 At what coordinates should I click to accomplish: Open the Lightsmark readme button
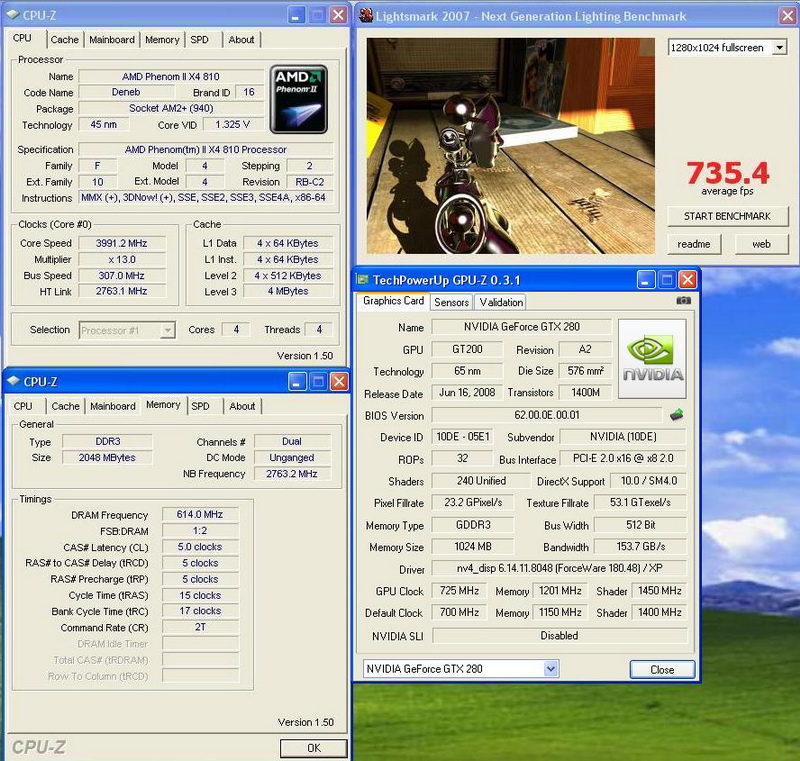tap(694, 244)
